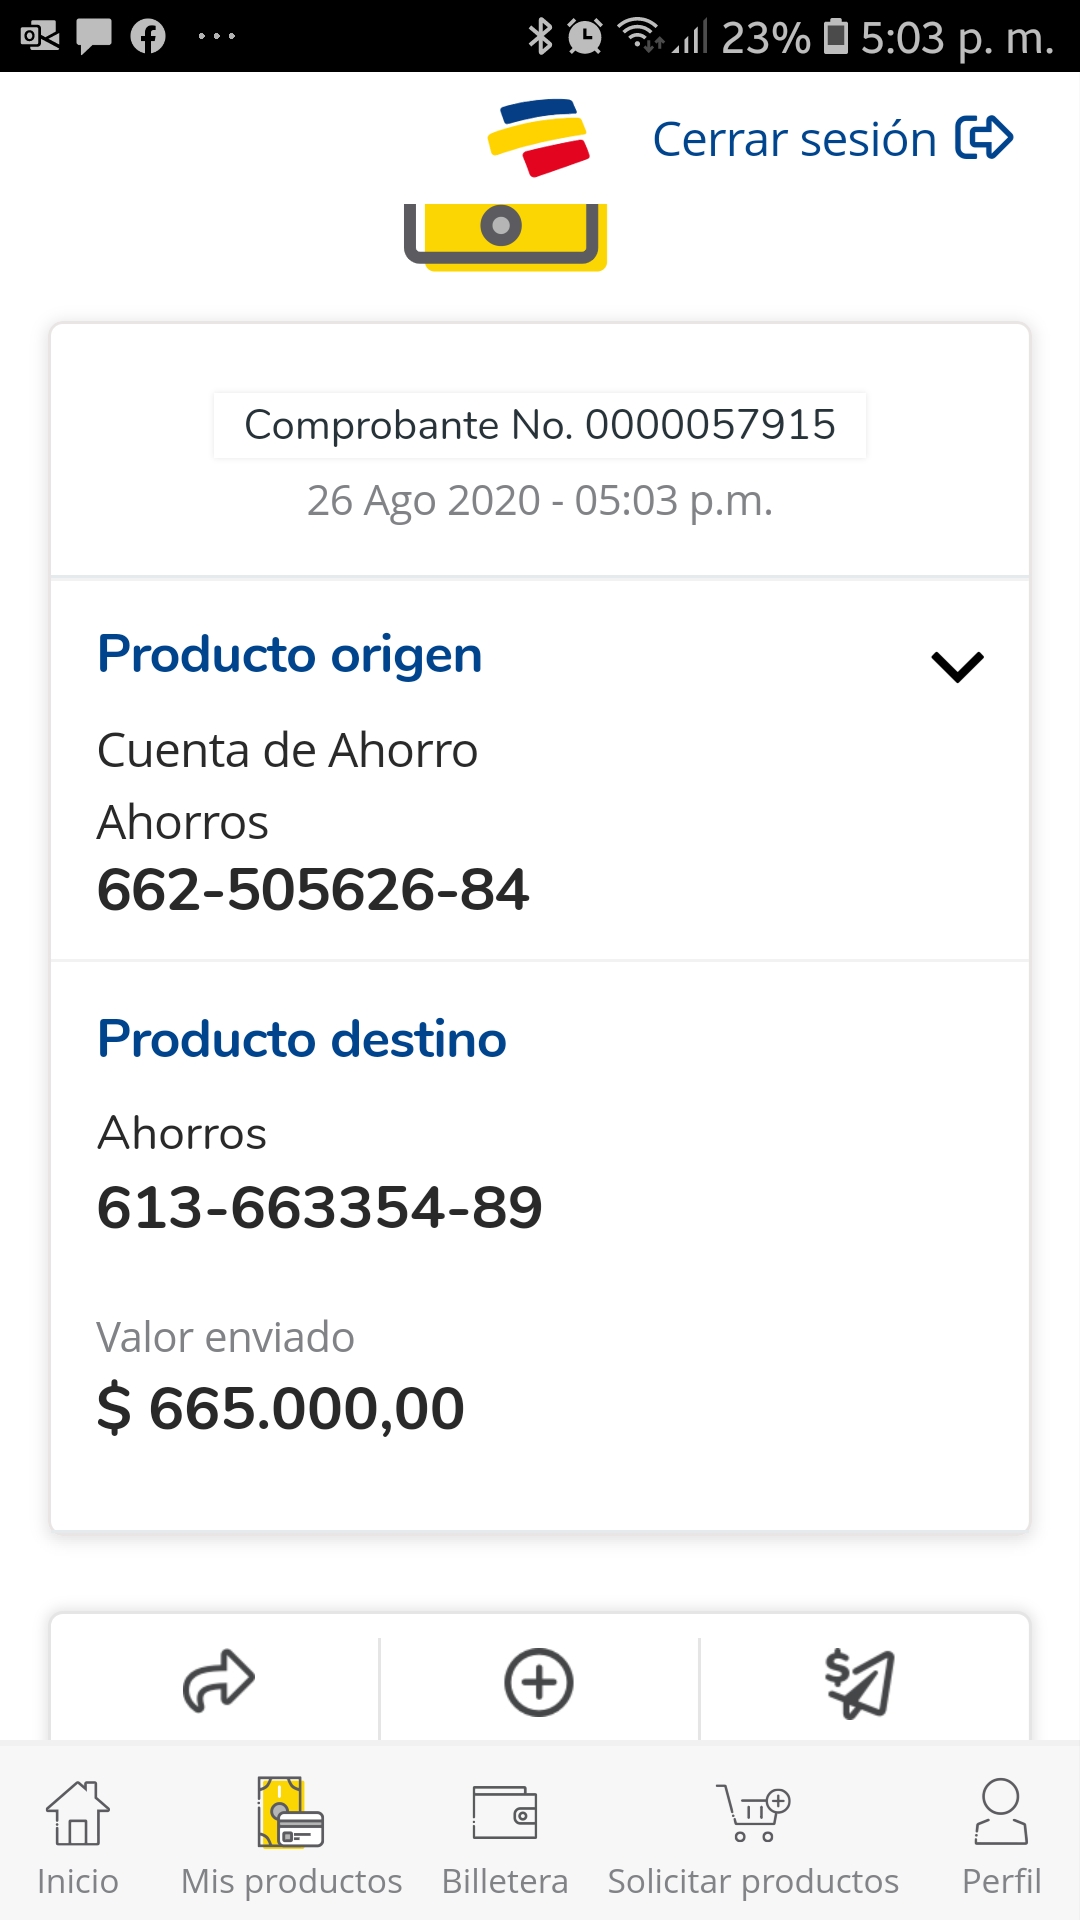Tap the Bluetooth status bar icon
The image size is (1080, 1920).
[x=540, y=37]
